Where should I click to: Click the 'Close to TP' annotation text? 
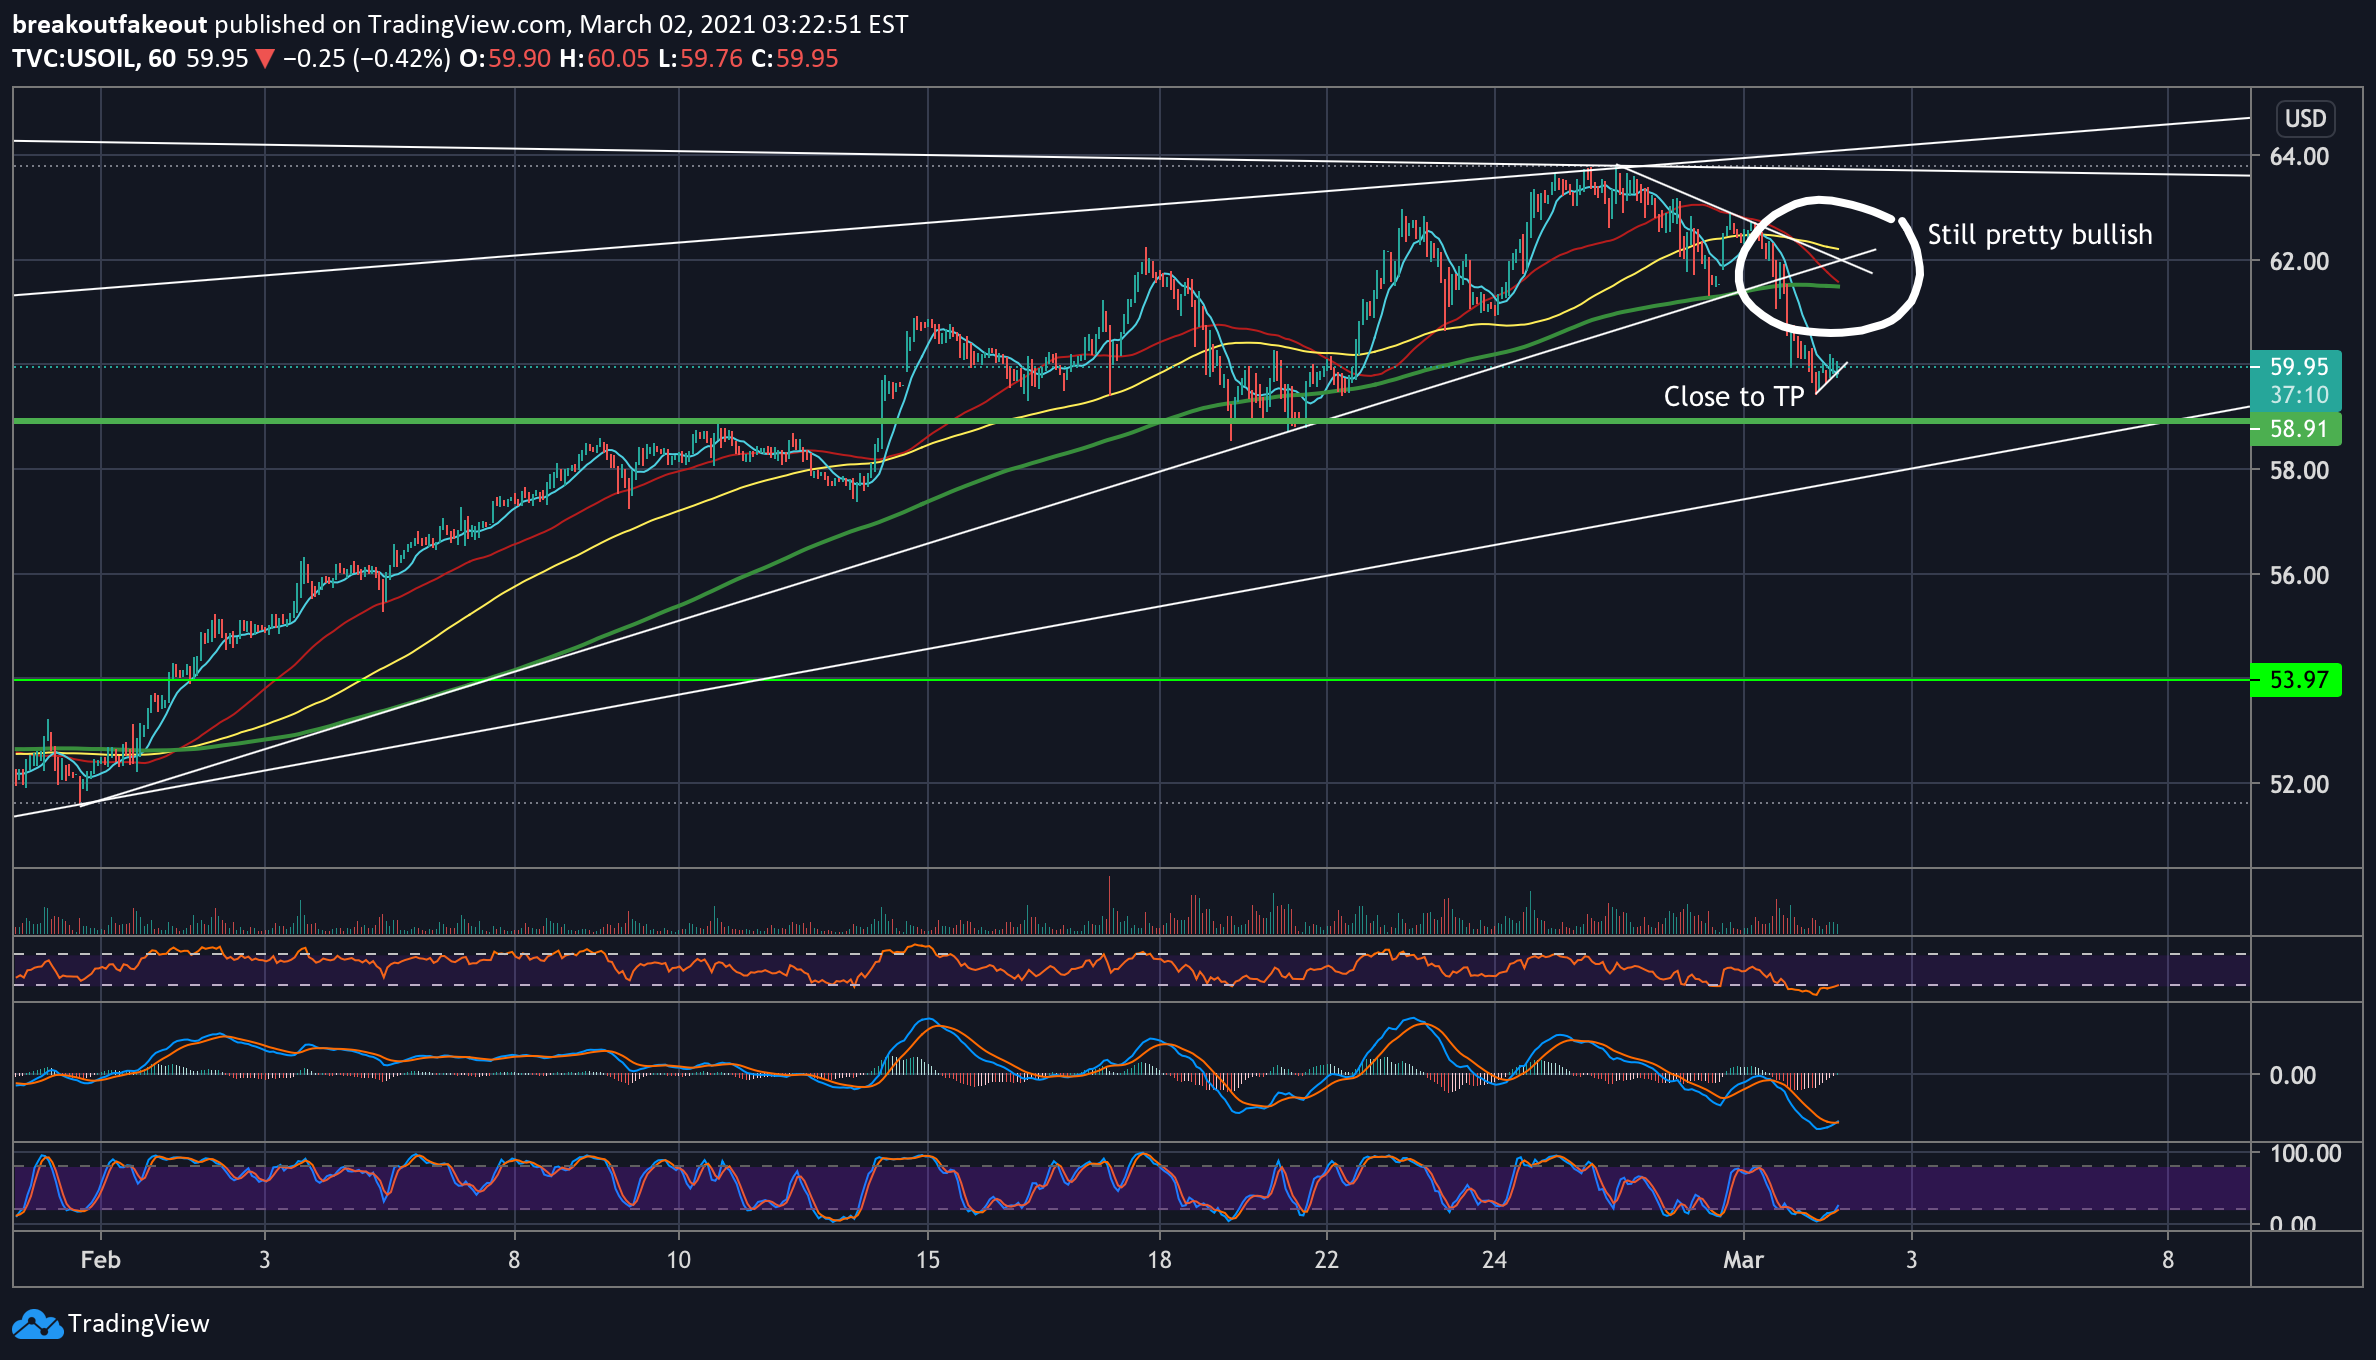(x=1734, y=397)
